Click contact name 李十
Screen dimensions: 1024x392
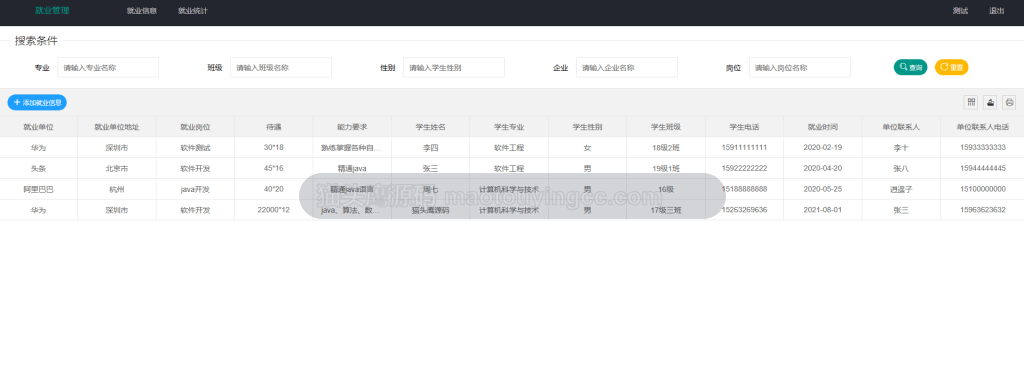pyautogui.click(x=901, y=148)
